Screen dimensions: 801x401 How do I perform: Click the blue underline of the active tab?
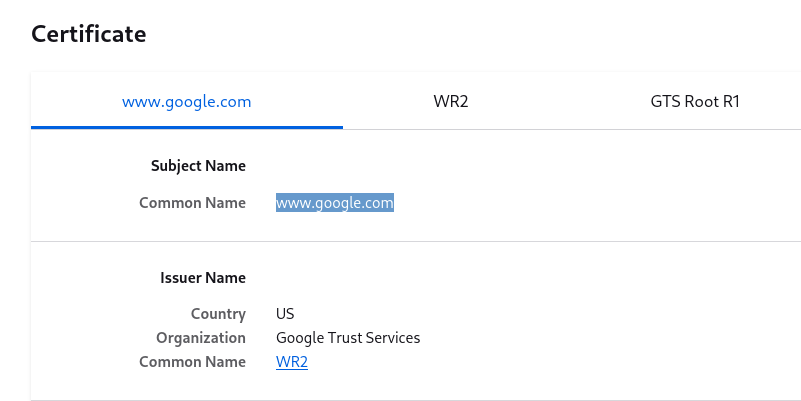coord(186,127)
